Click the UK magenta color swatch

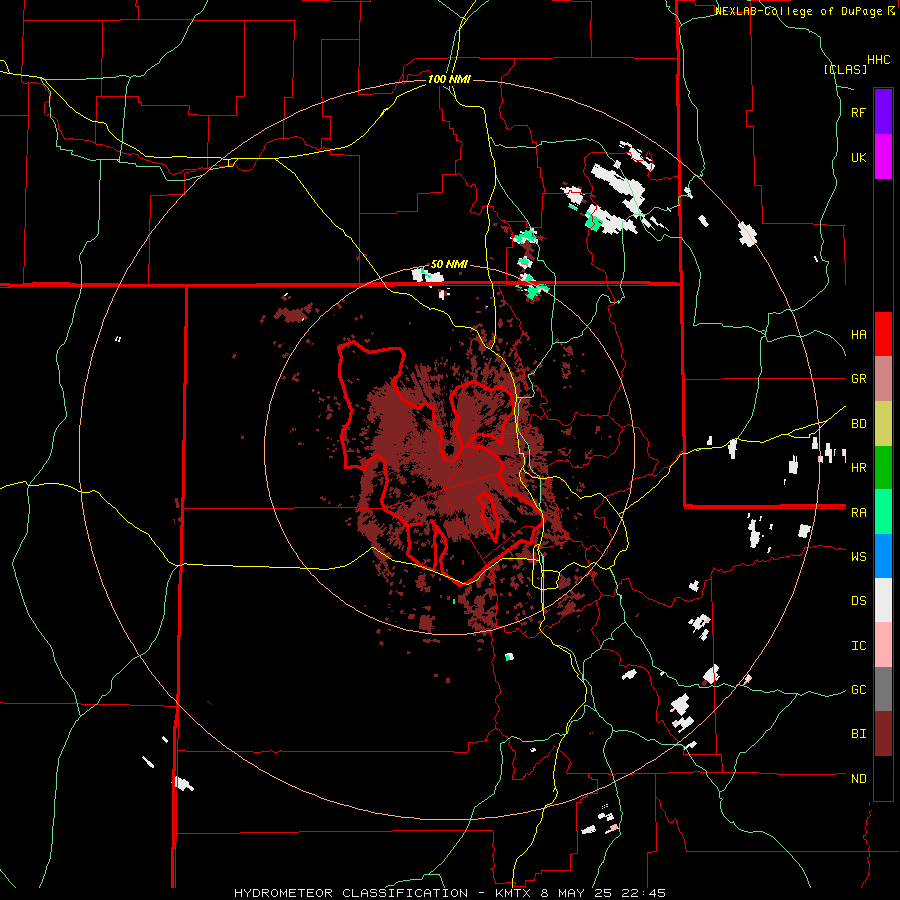click(x=883, y=157)
